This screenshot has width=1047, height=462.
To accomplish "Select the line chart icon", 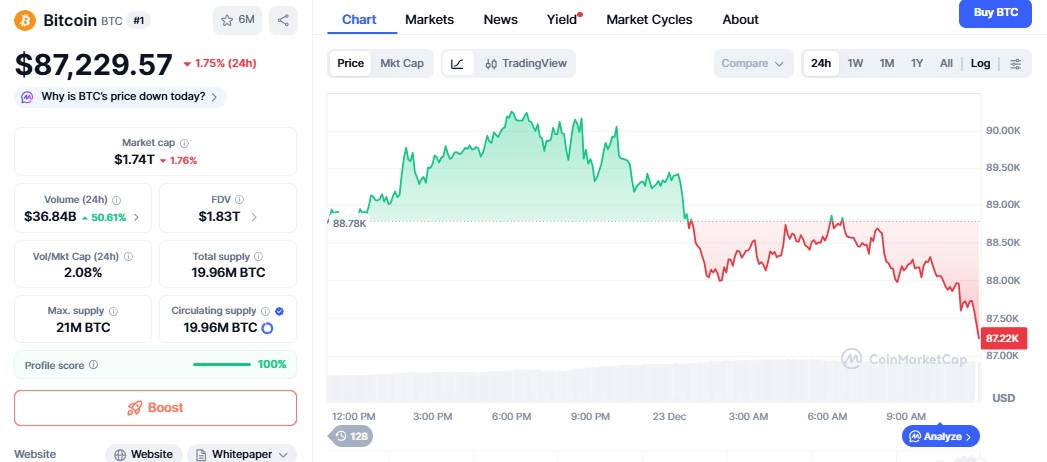I will pyautogui.click(x=457, y=64).
